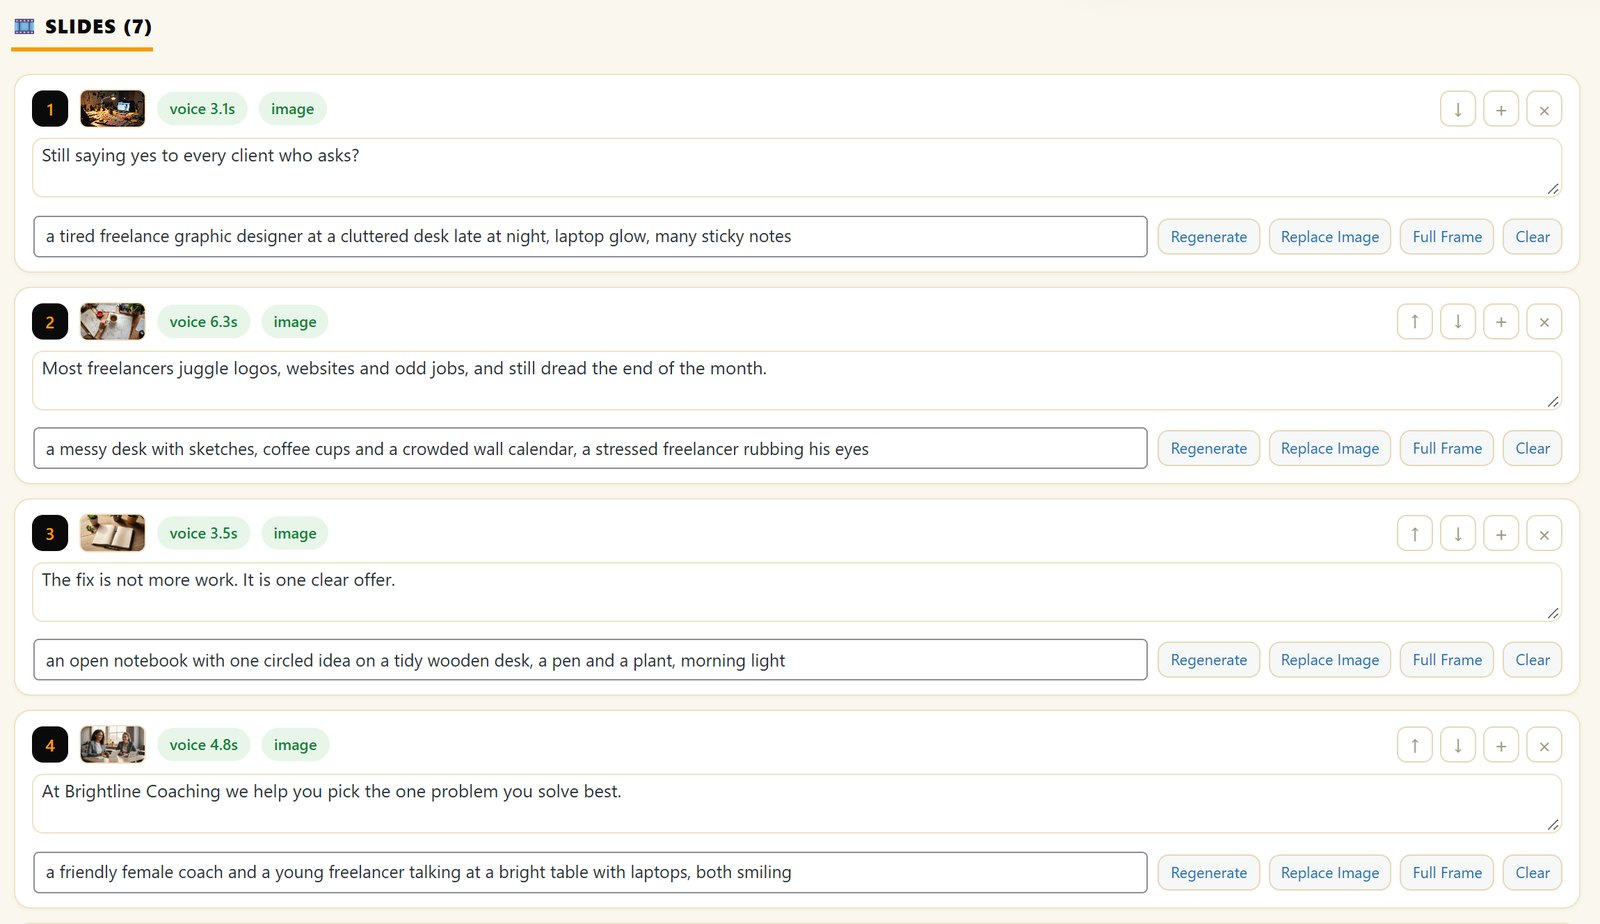Click plus icon on slide 3
Screen dimensions: 1600x924
1501,533
